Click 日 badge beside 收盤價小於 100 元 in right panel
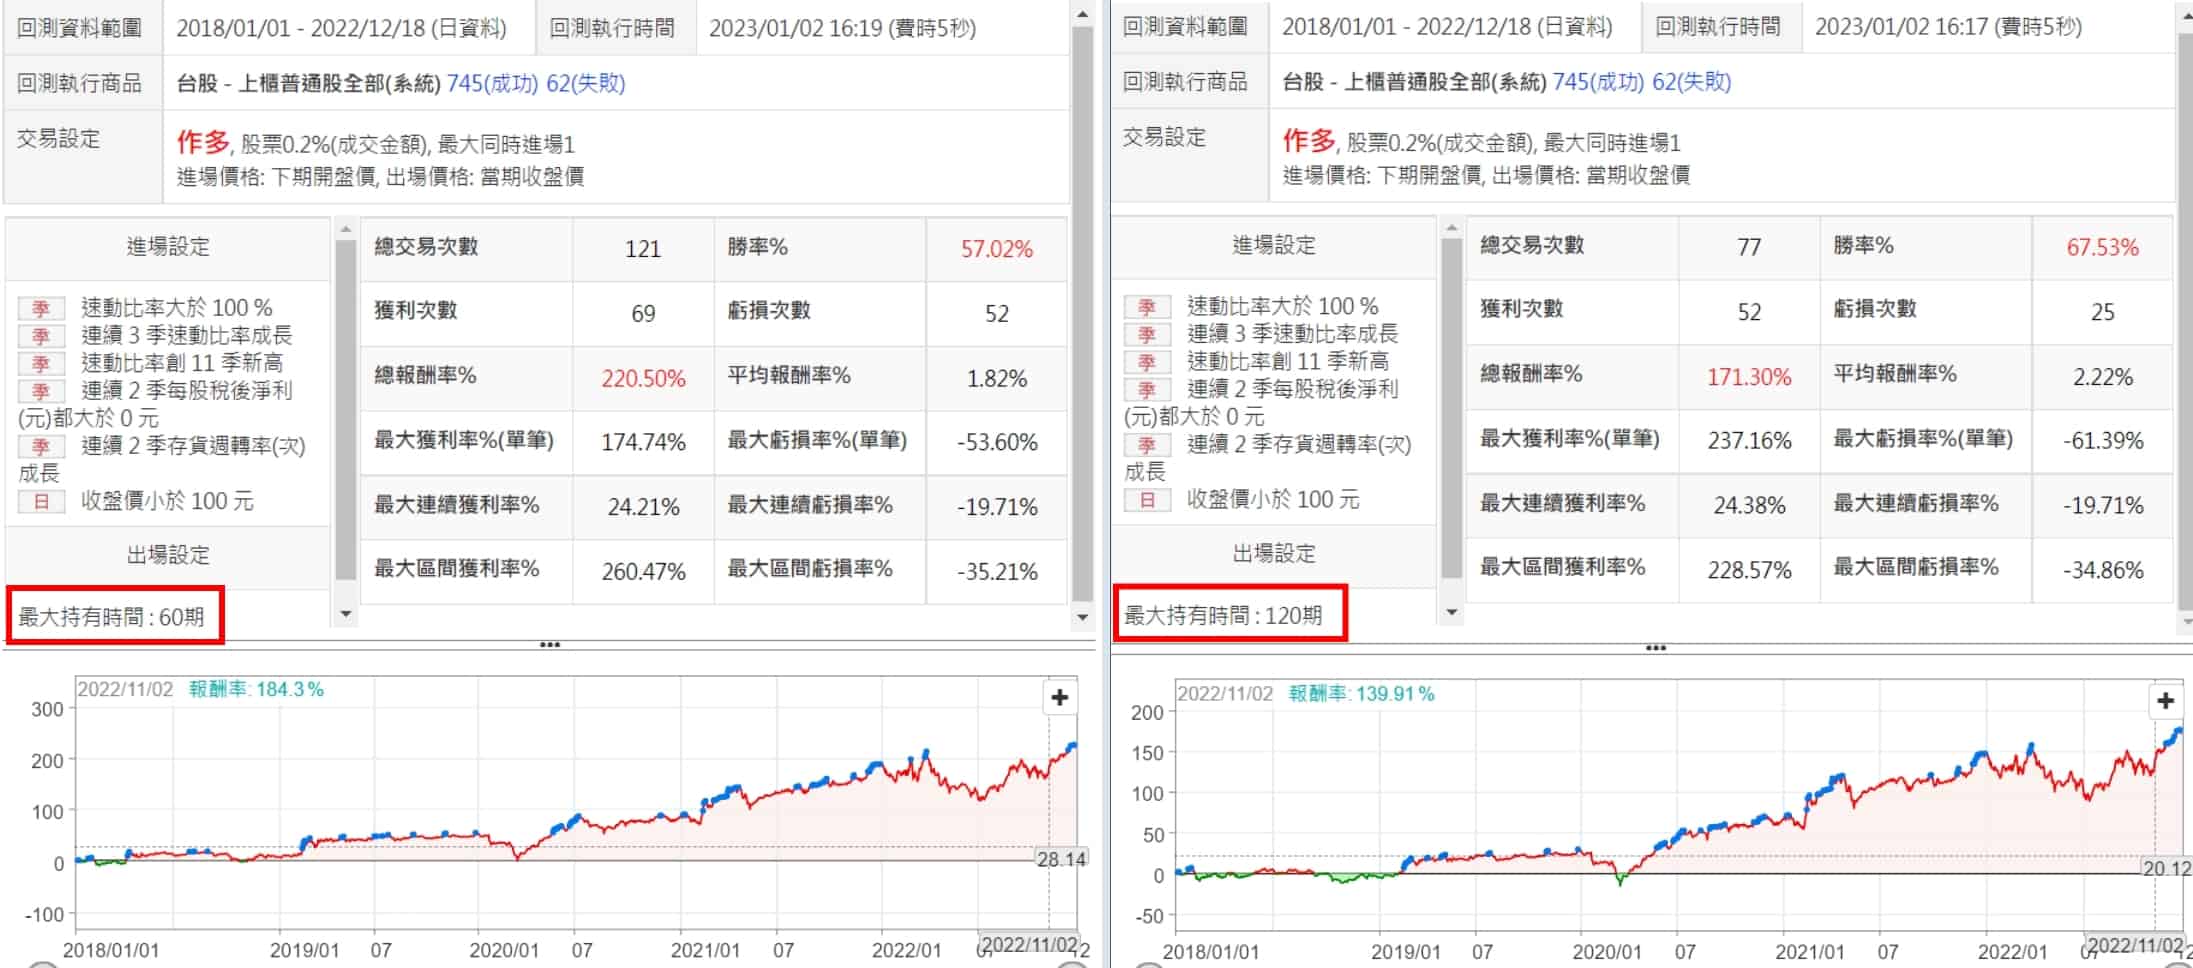Viewport: 2193px width, 968px height. [x=1147, y=499]
